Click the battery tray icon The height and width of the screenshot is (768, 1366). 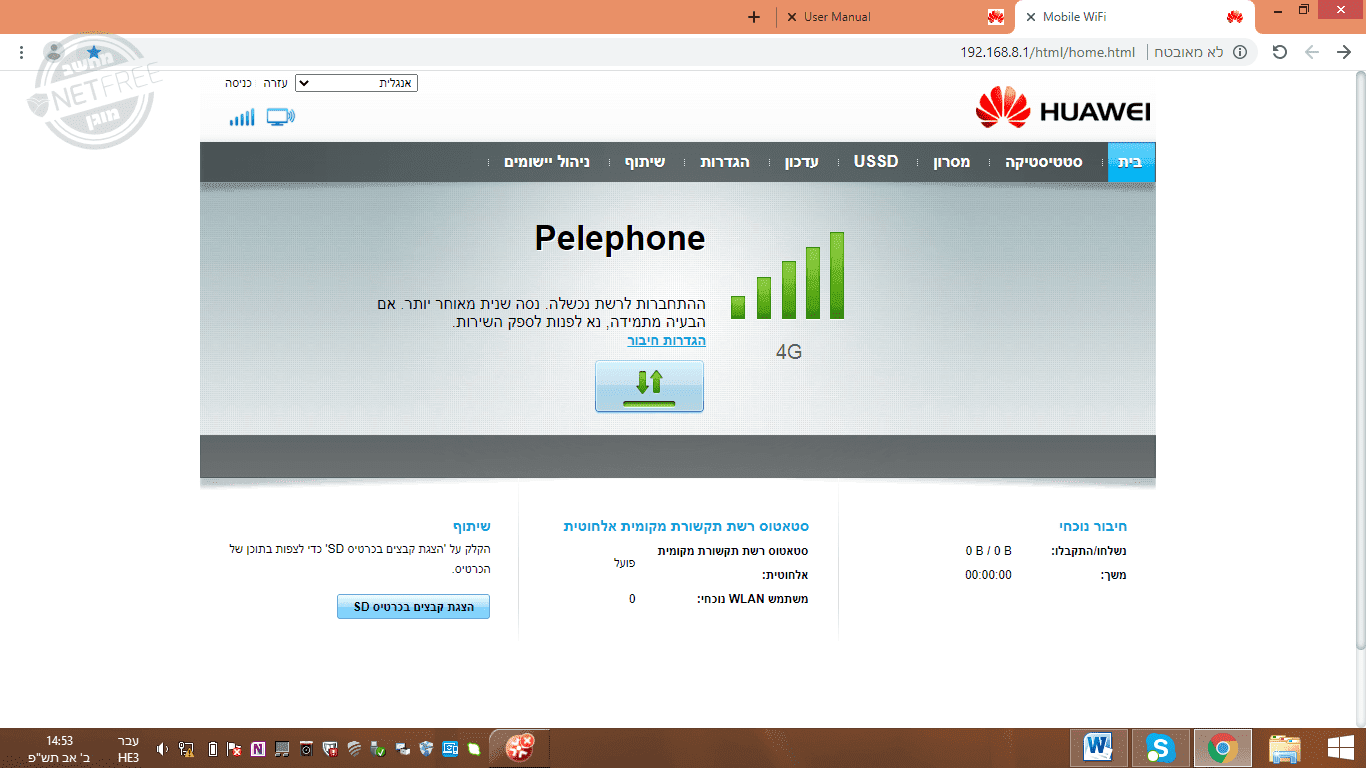pyautogui.click(x=212, y=748)
